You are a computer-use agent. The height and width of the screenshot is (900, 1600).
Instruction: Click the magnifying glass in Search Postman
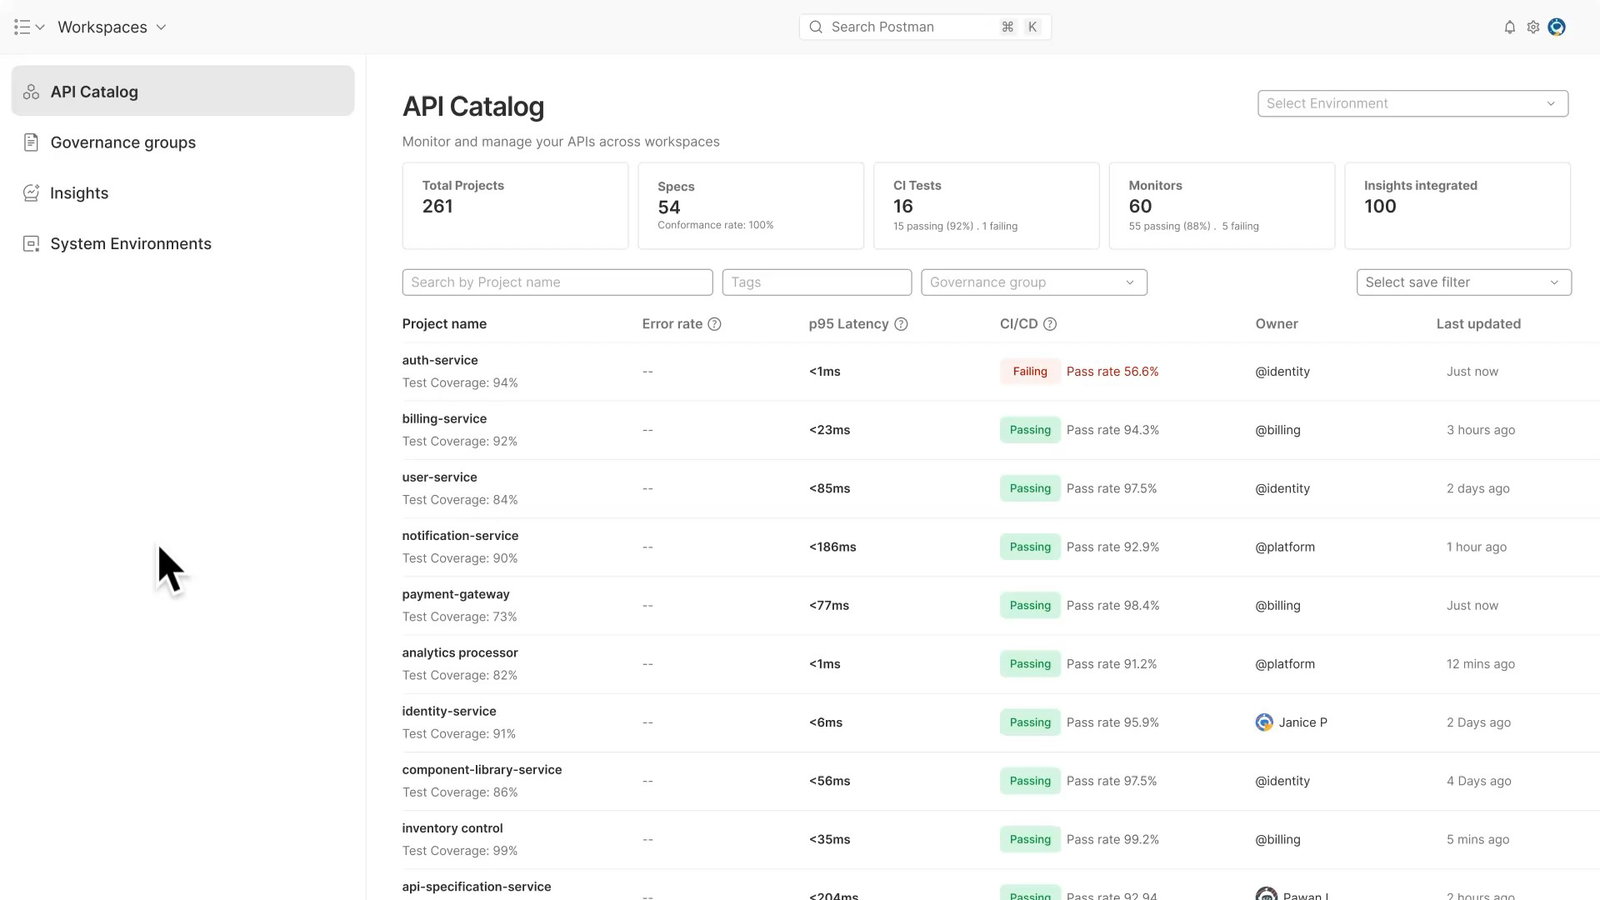816,27
